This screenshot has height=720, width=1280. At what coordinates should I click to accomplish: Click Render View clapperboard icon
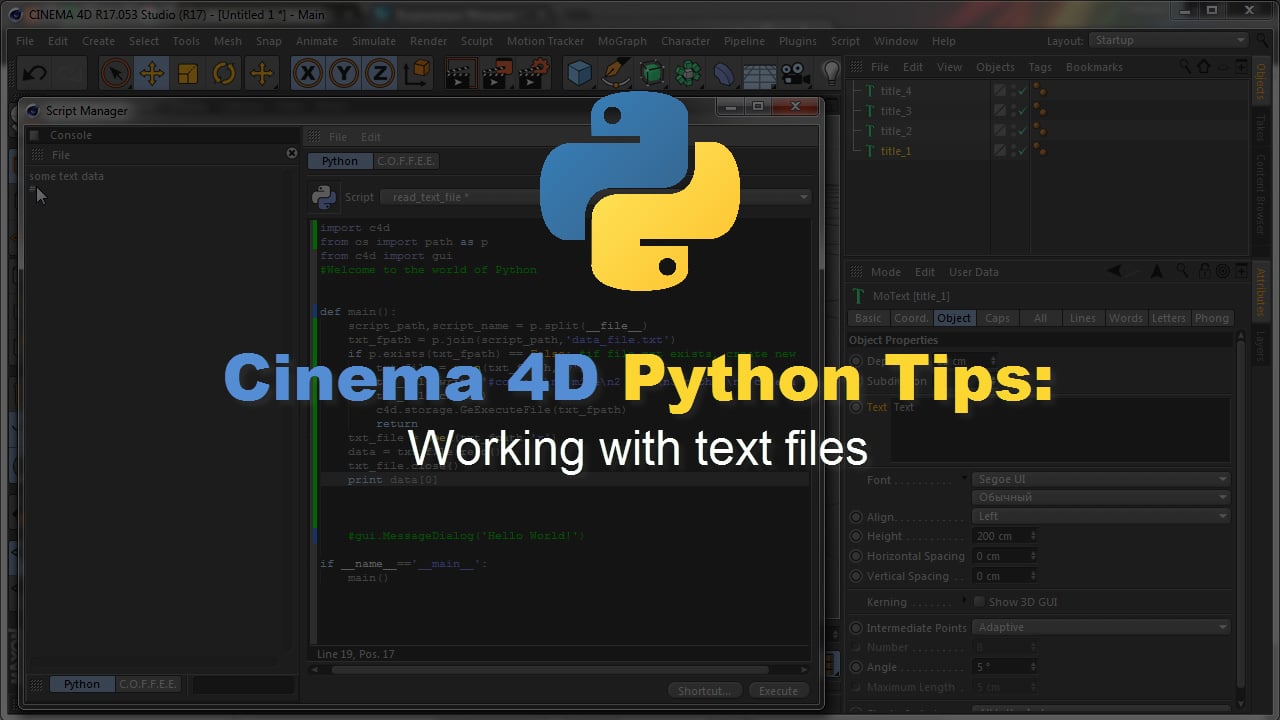tap(460, 73)
